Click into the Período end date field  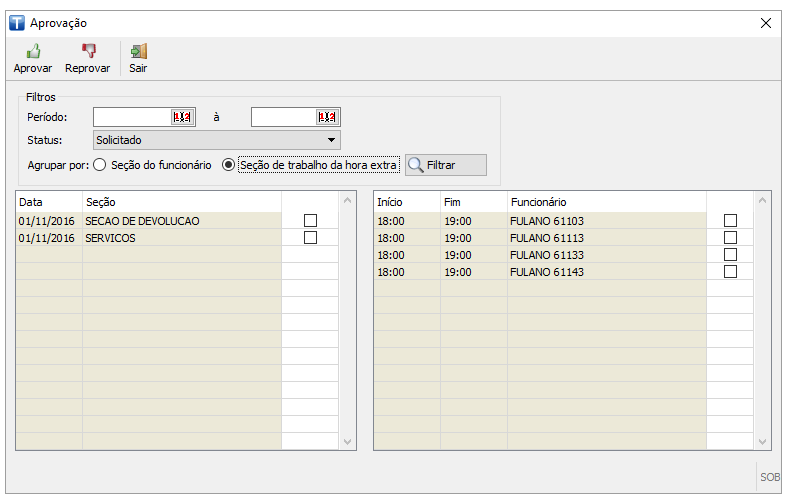[x=282, y=117]
